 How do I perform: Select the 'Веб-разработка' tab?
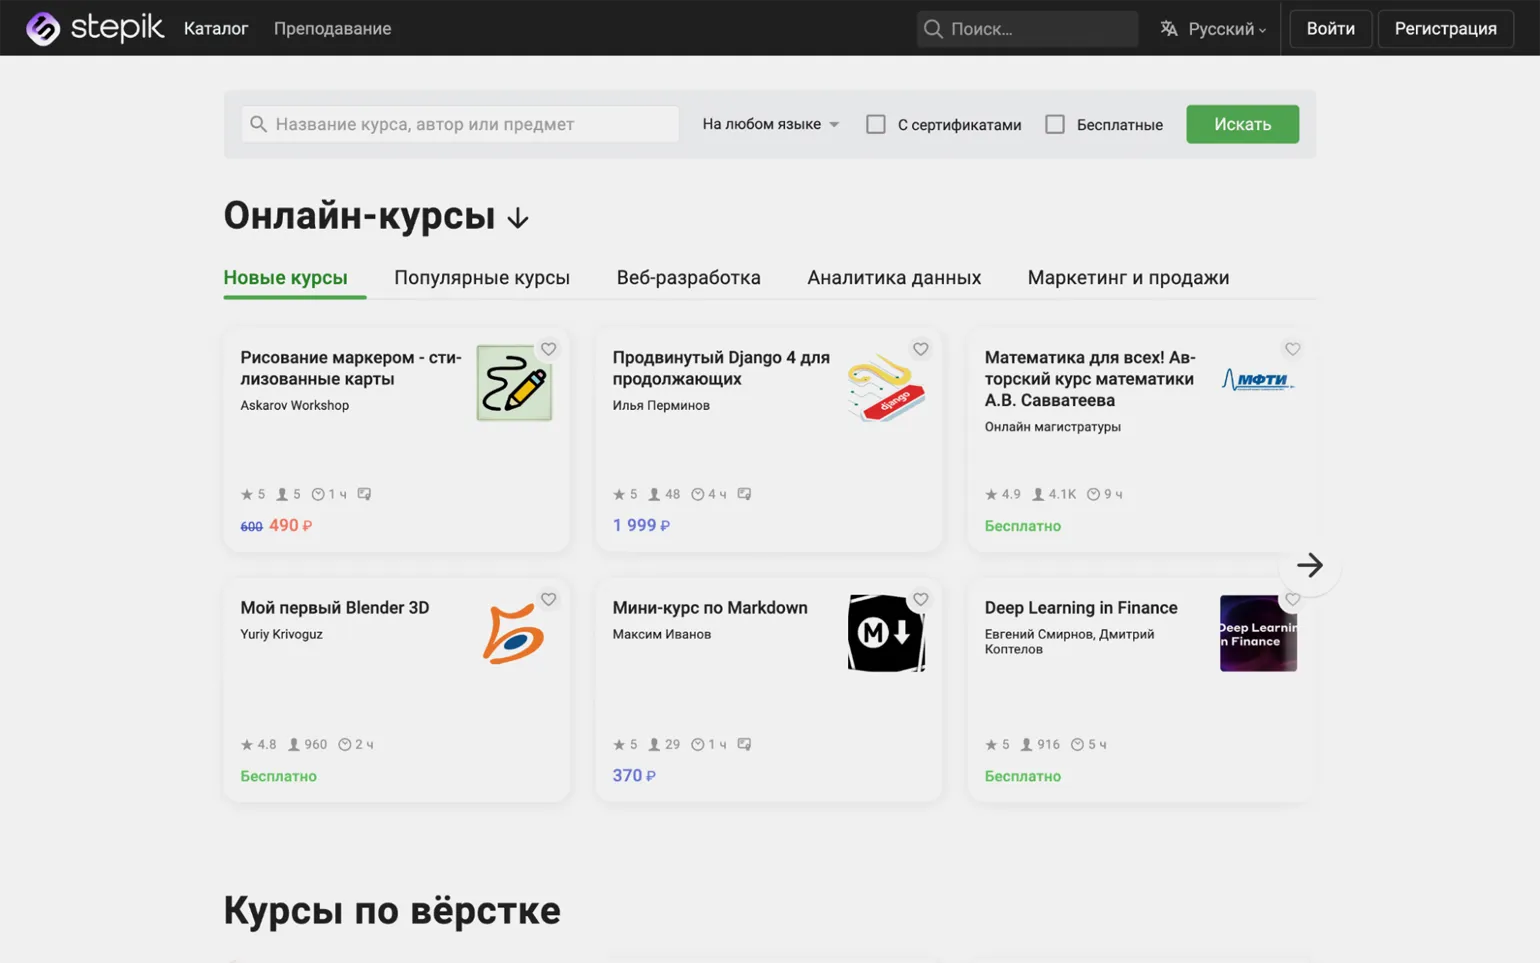(x=688, y=278)
